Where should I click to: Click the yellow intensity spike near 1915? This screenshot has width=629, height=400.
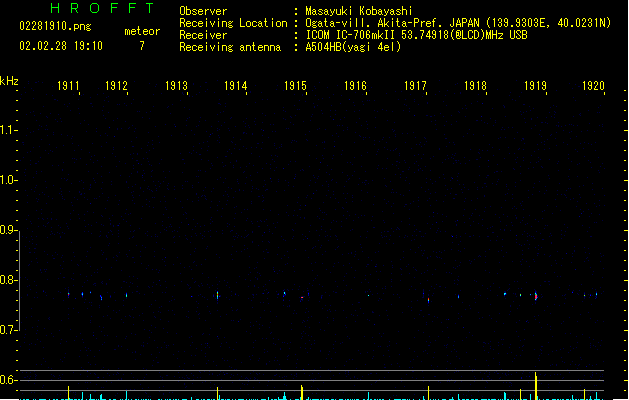click(x=302, y=392)
